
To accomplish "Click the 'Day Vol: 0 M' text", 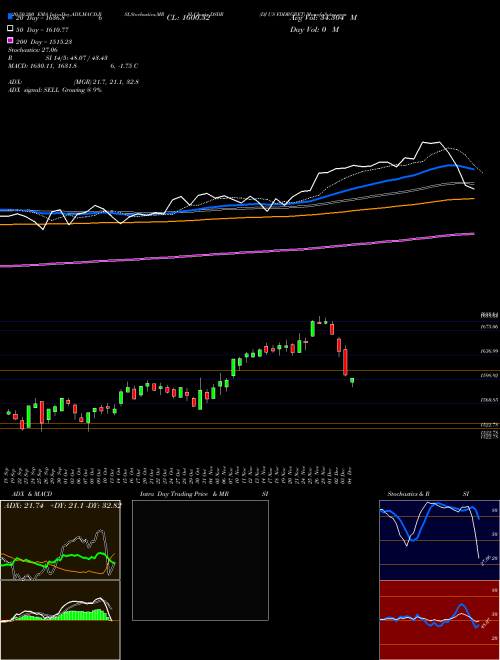I will (314, 30).
